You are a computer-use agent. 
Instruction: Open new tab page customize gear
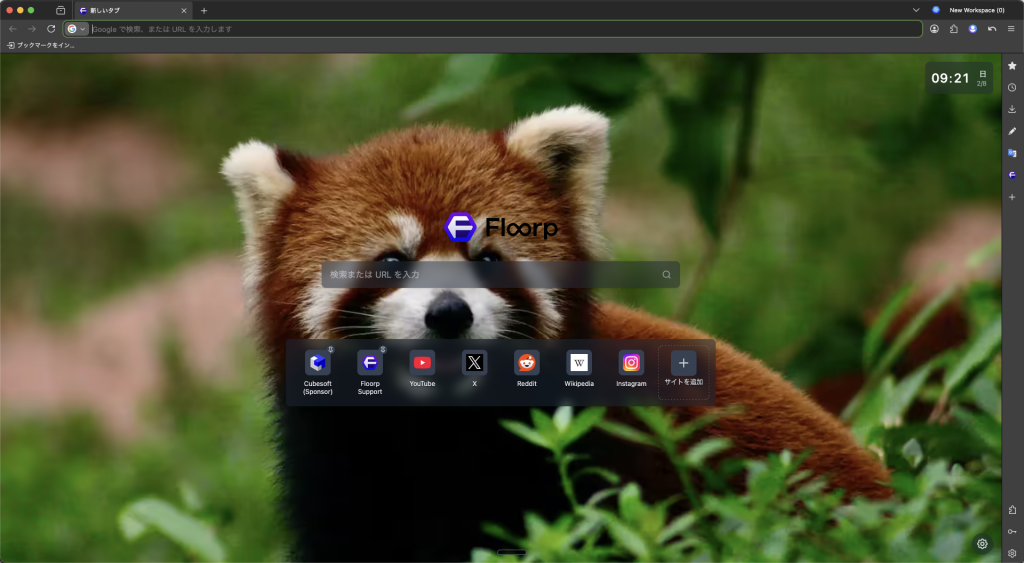[x=982, y=544]
